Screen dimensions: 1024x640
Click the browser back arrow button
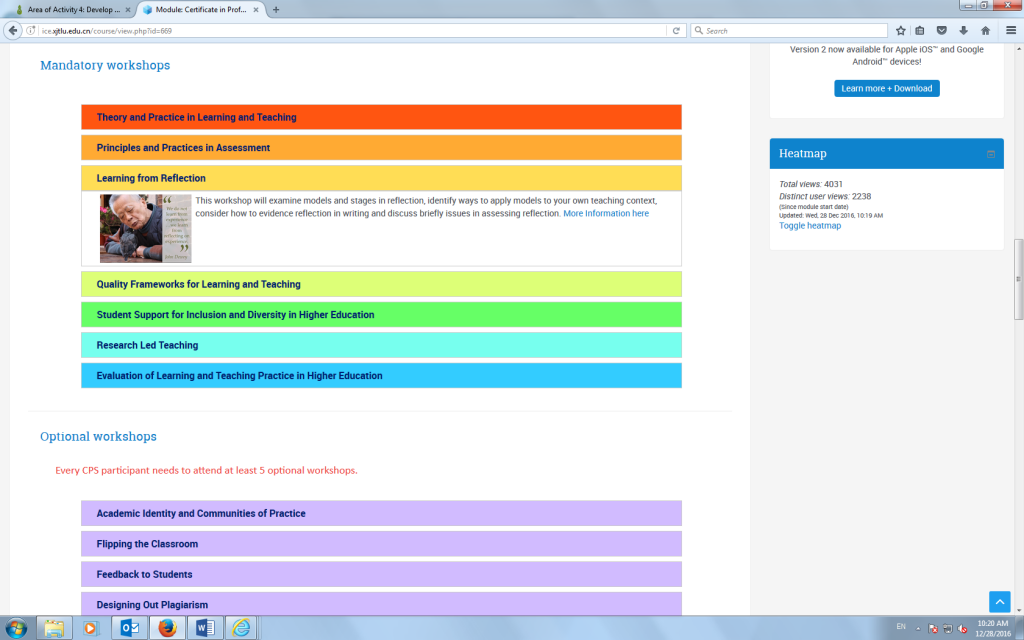14,30
